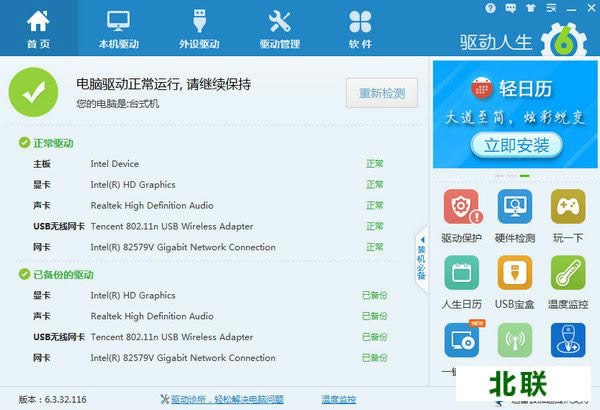
Task: Select USB无线网卡 Tencent adapter under 正常驱动
Action: pyautogui.click(x=209, y=226)
